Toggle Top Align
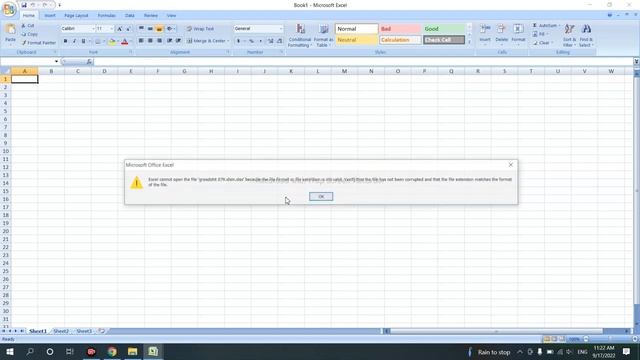Viewport: 640px width, 360px height. tap(141, 29)
